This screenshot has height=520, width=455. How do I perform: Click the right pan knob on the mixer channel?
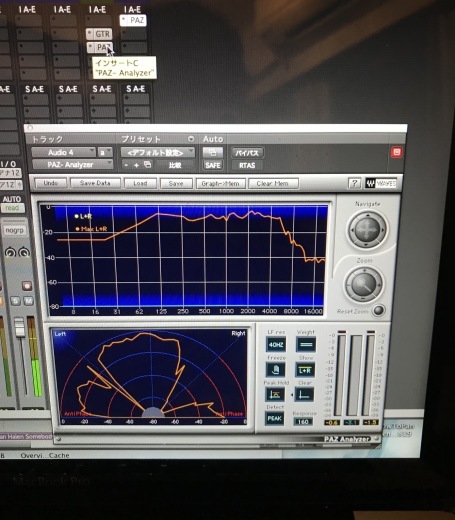pyautogui.click(x=24, y=252)
